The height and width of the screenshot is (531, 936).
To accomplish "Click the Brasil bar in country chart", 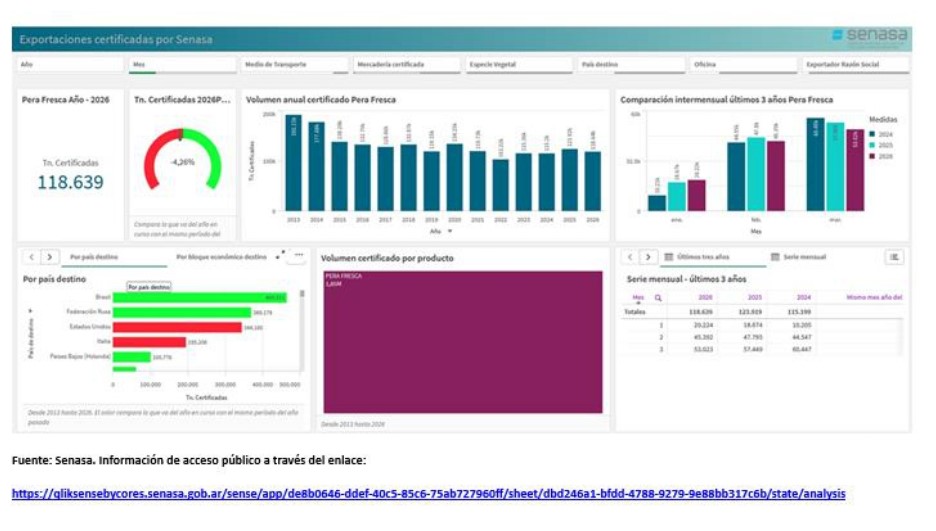I will (x=199, y=297).
